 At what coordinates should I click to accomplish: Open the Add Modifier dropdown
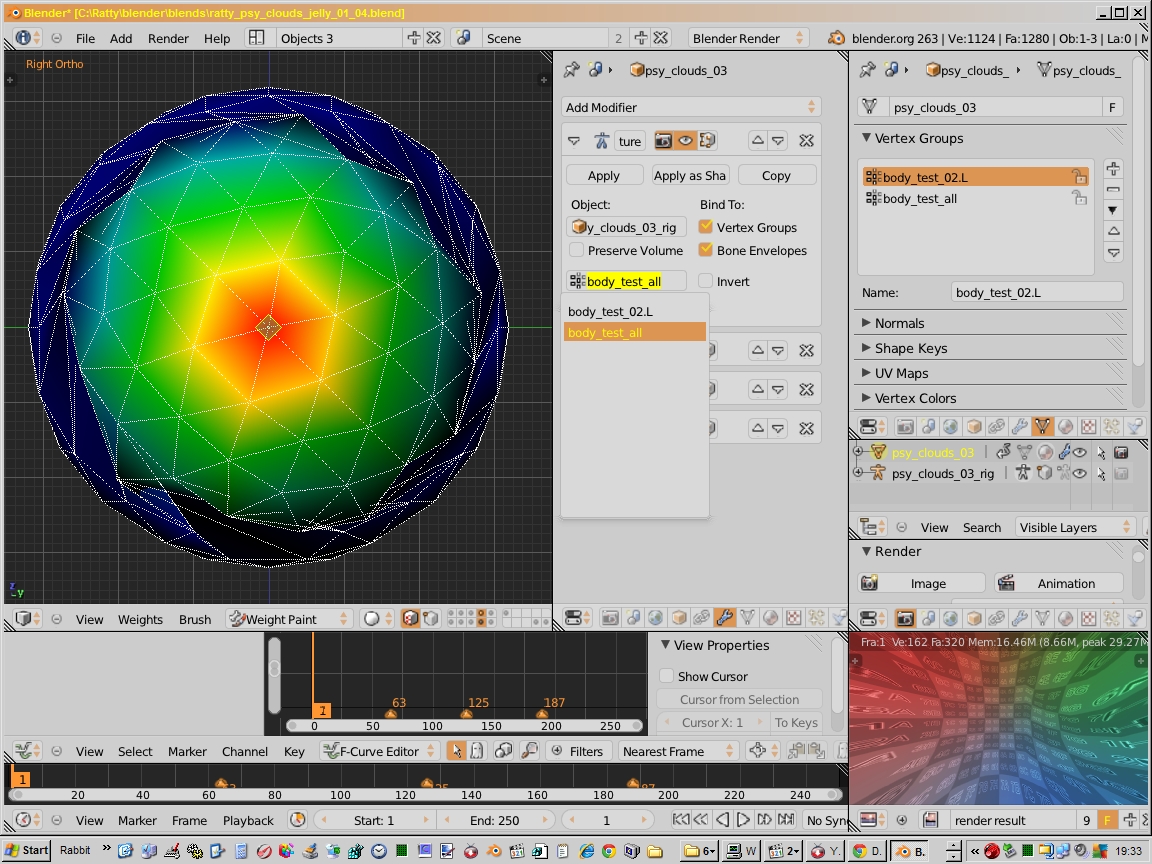click(x=691, y=107)
